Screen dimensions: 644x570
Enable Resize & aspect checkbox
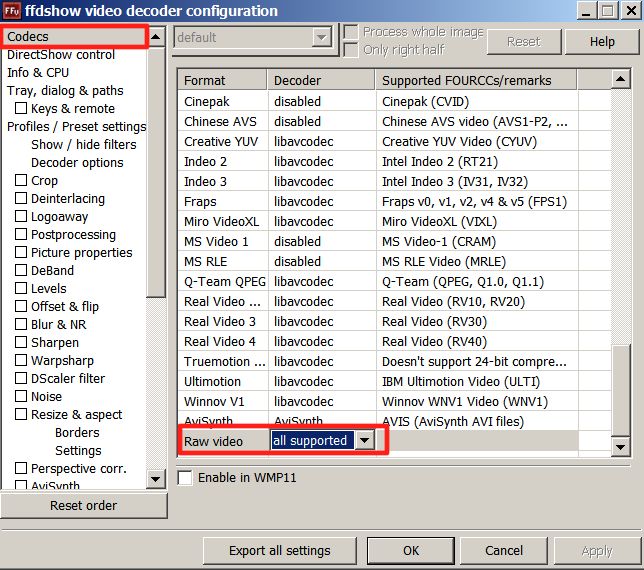pyautogui.click(x=21, y=415)
